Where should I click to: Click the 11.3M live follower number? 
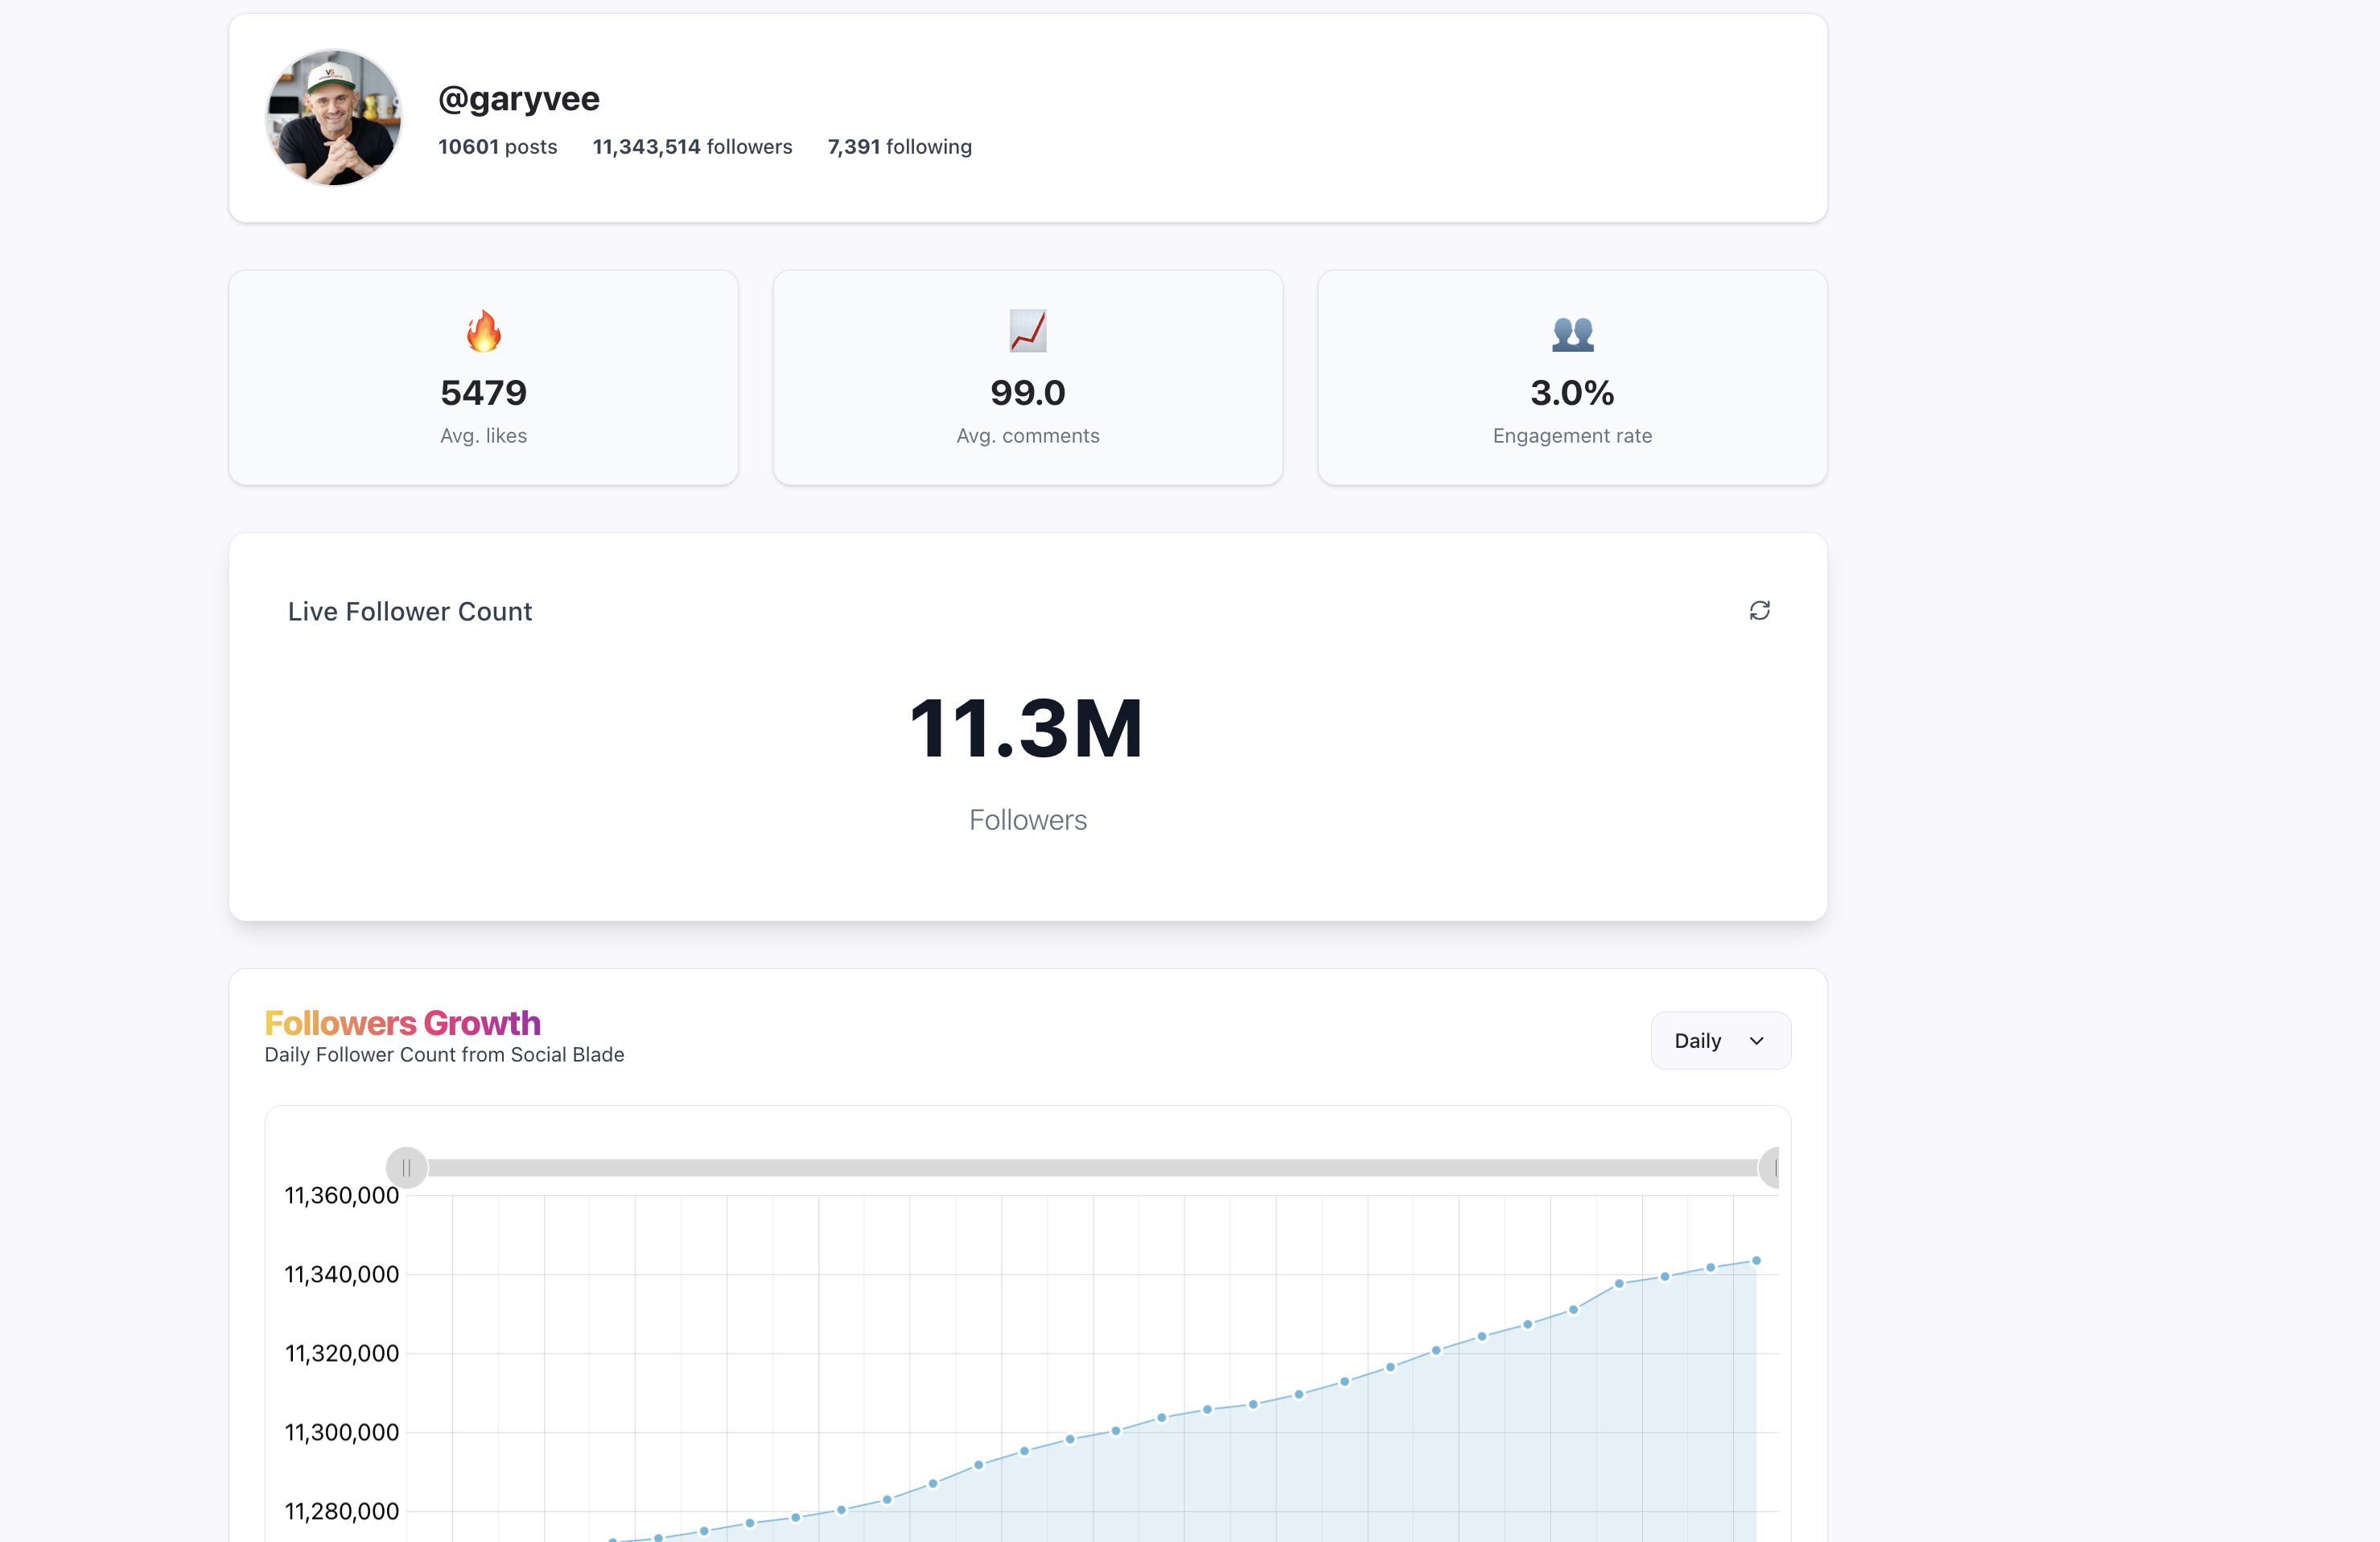pos(1027,729)
